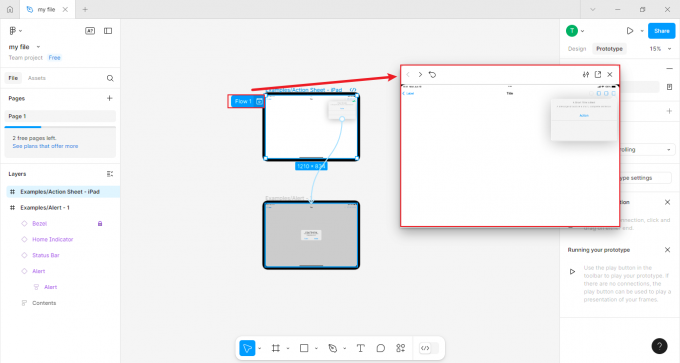Select the Home Indicator layer
The width and height of the screenshot is (680, 363).
[x=52, y=239]
